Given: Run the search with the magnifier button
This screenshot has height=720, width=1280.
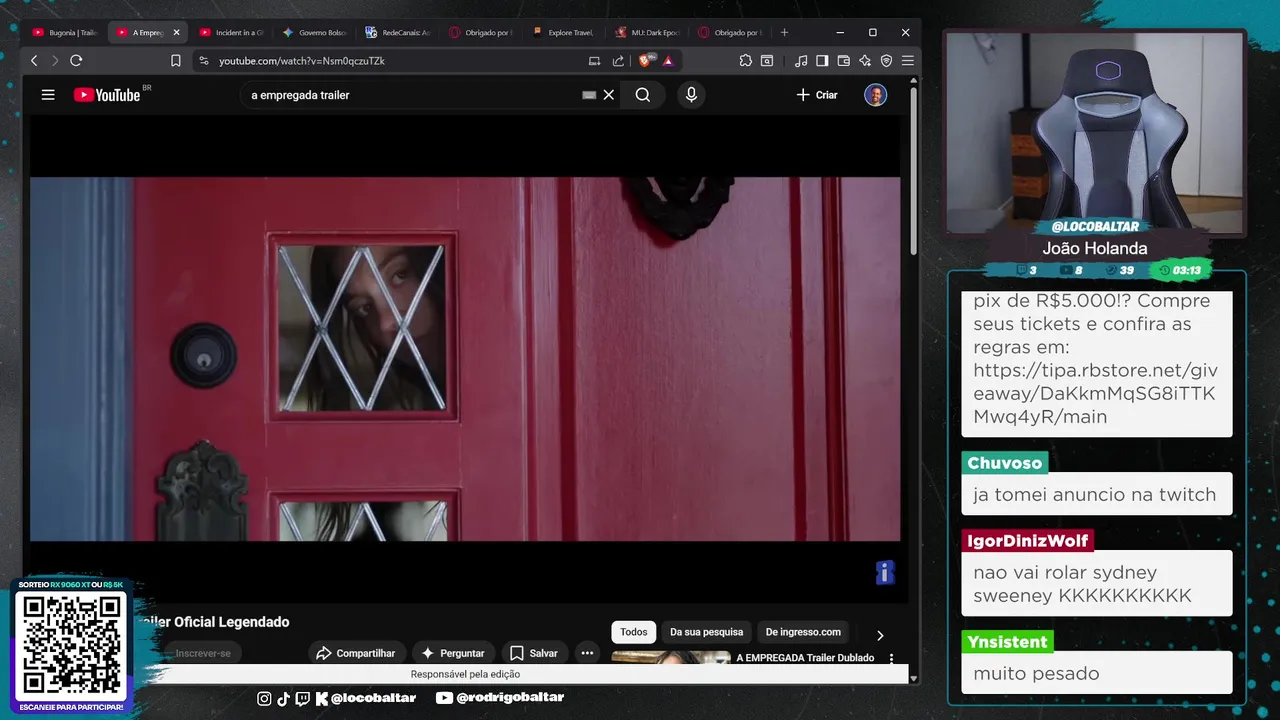Looking at the screenshot, I should pos(643,95).
